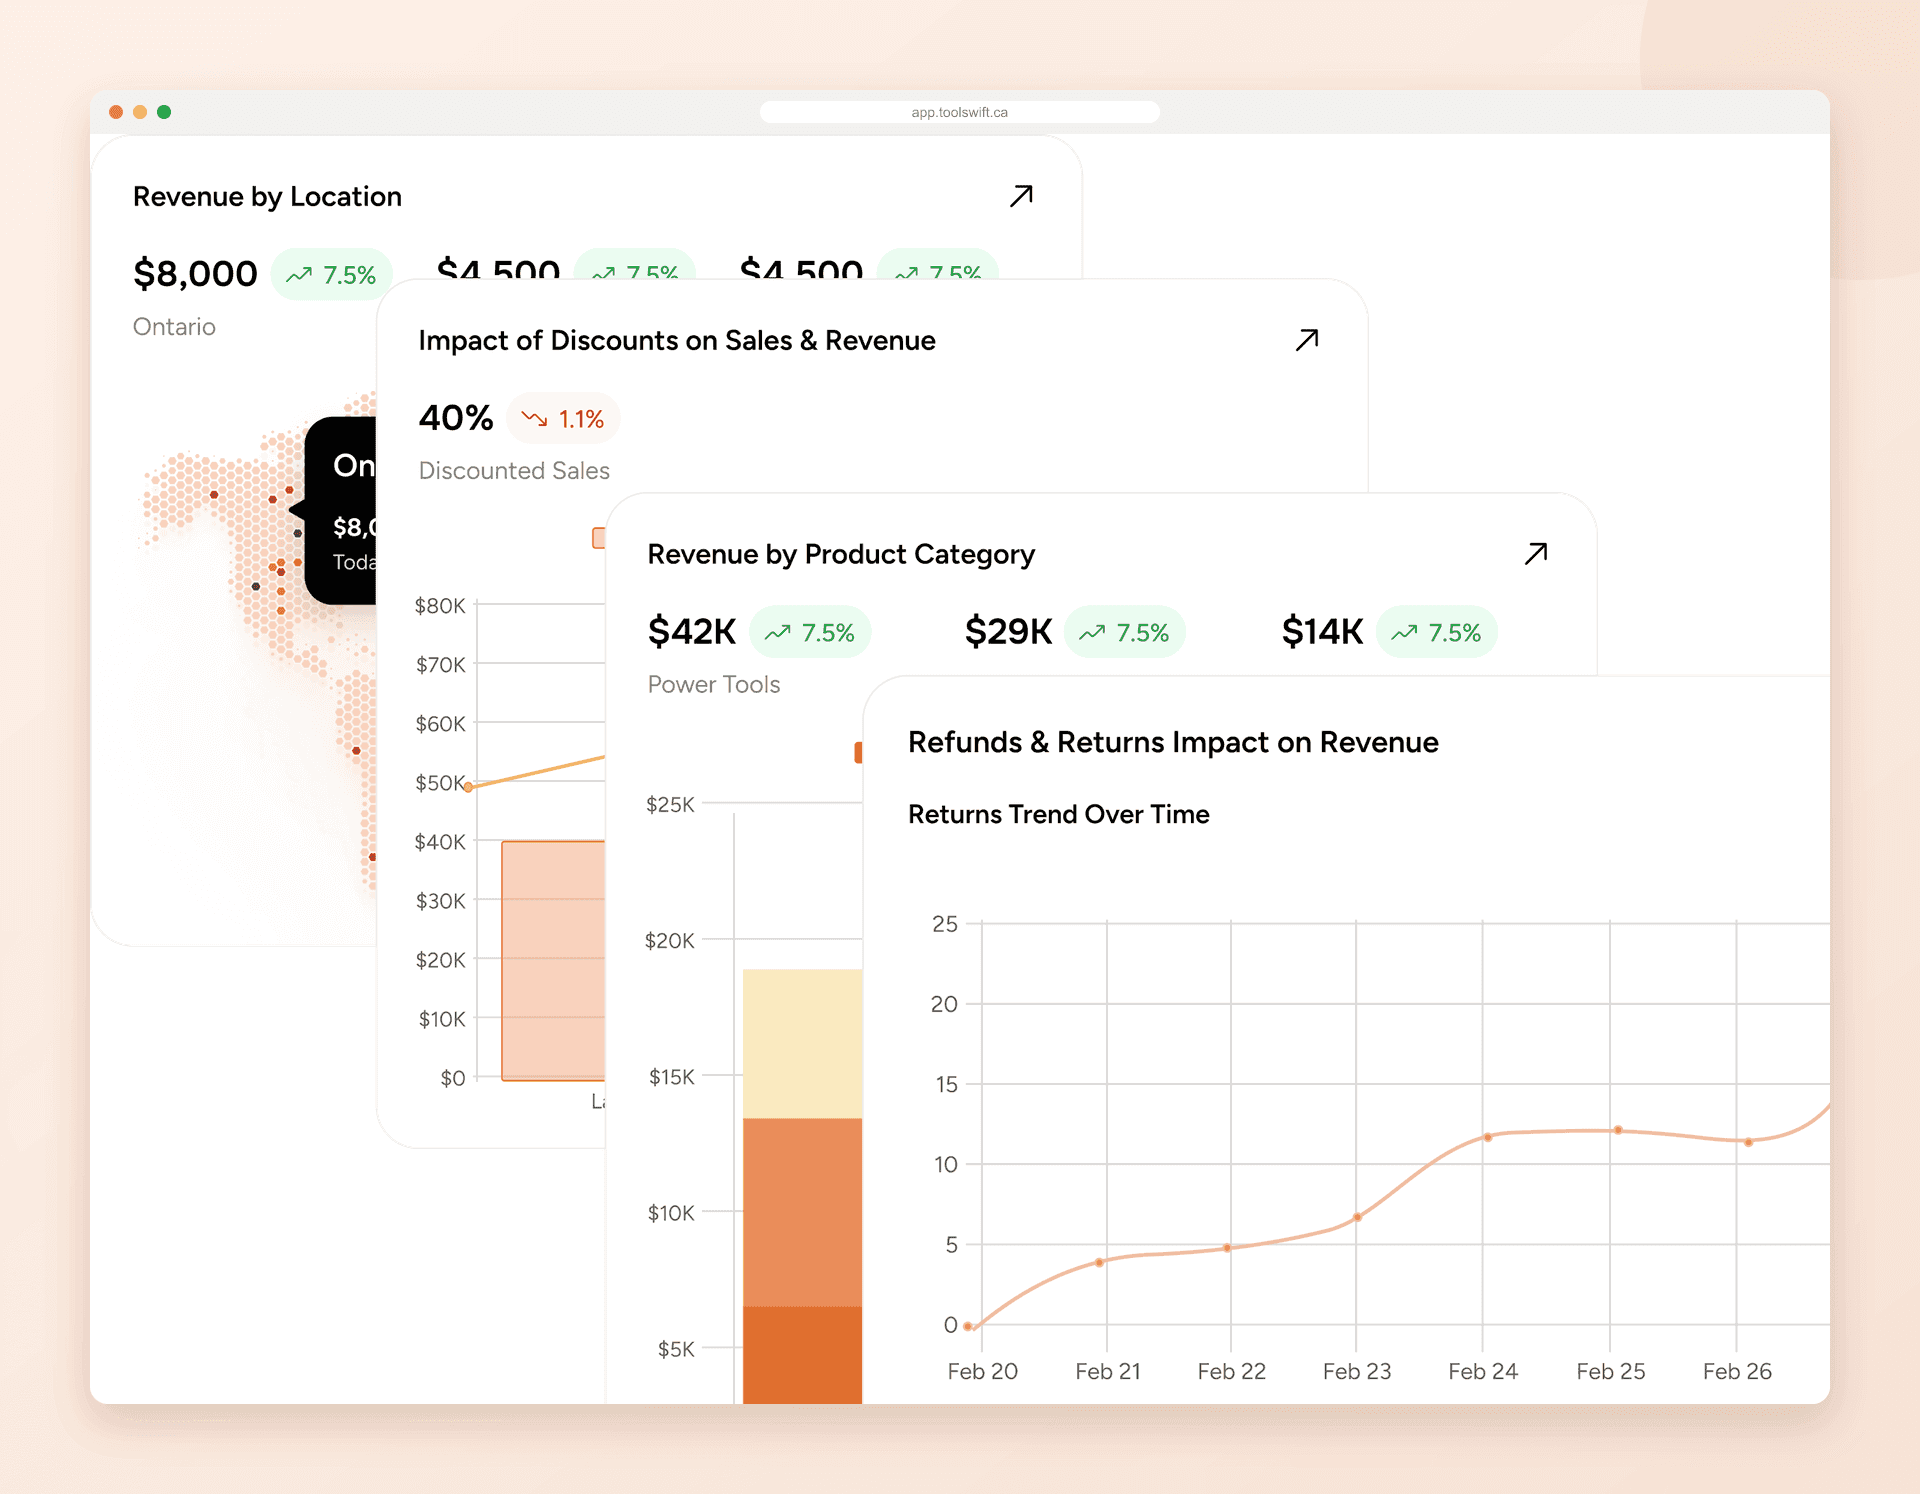The image size is (1920, 1494).
Task: Expand the Impact of Discounts card arrow
Action: [1307, 340]
